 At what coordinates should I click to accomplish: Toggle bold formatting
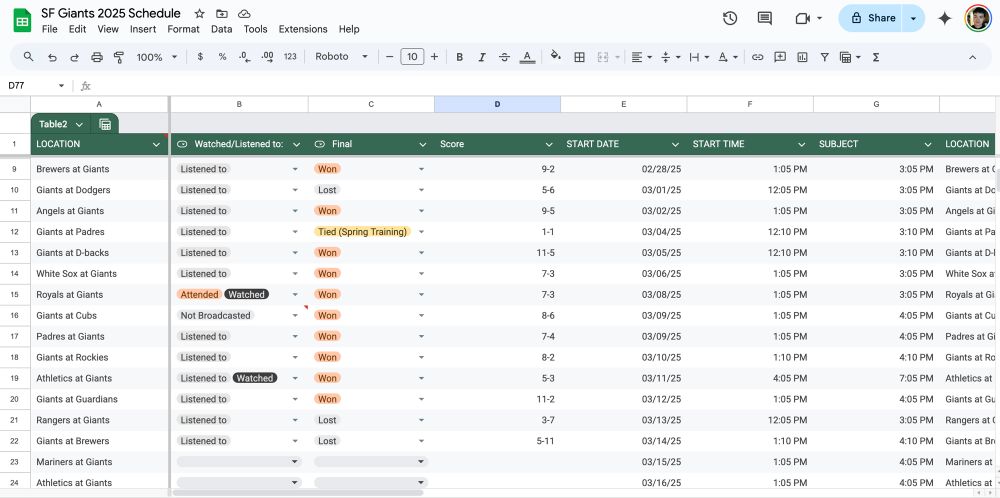point(459,57)
